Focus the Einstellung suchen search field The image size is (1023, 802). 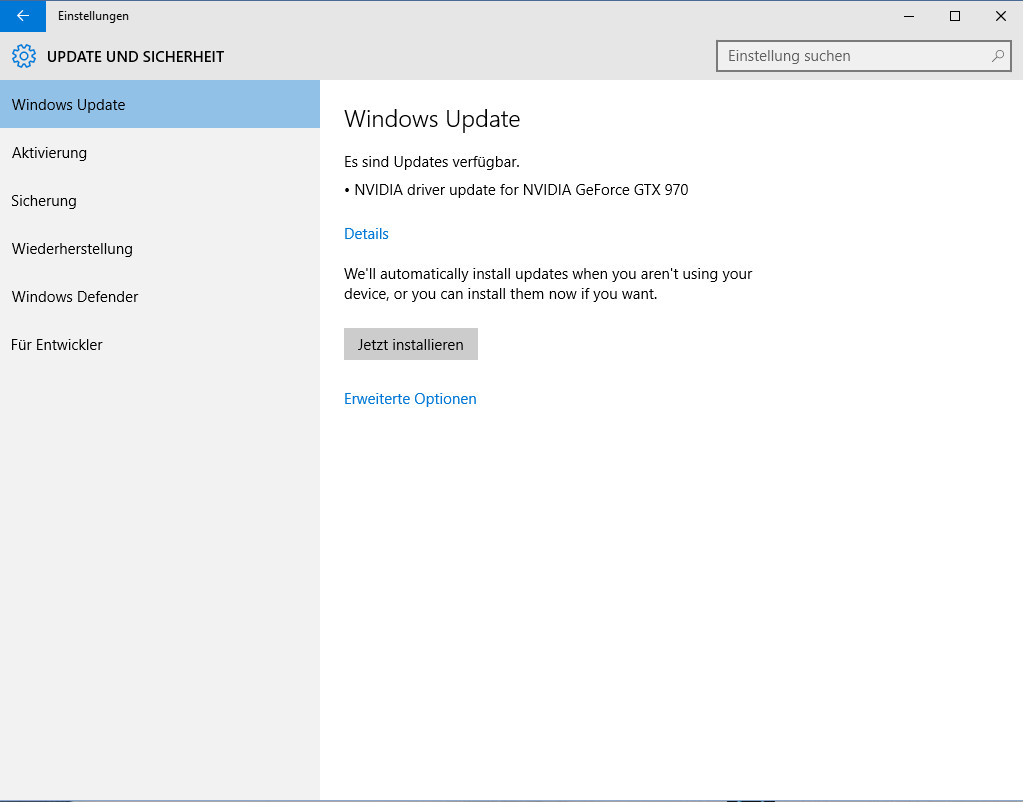(863, 56)
